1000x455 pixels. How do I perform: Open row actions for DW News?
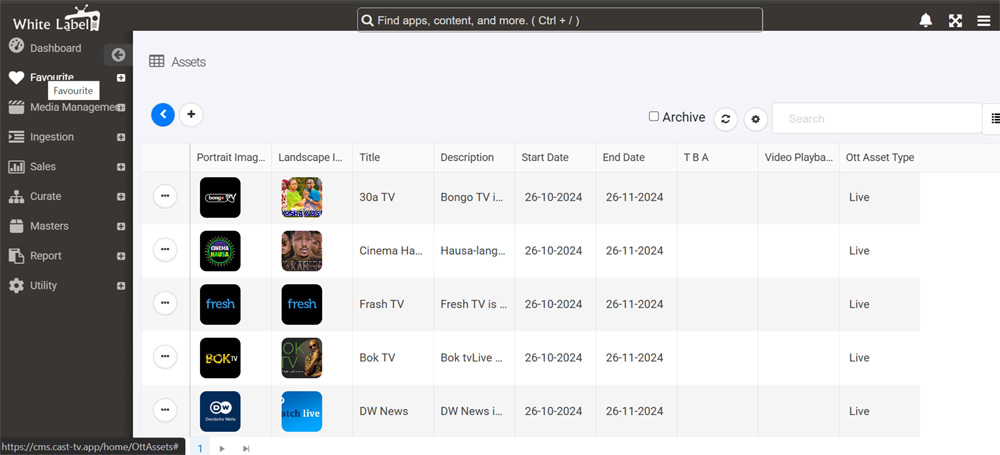click(165, 410)
